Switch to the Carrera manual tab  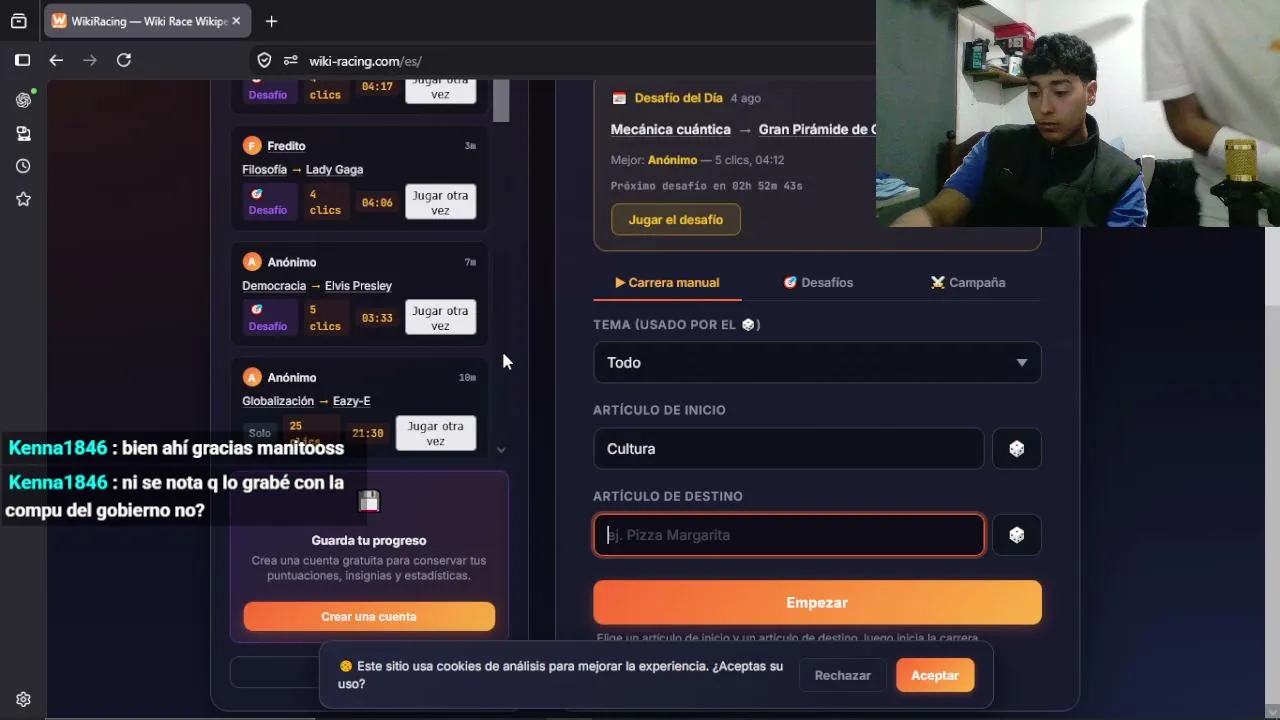[x=667, y=283]
